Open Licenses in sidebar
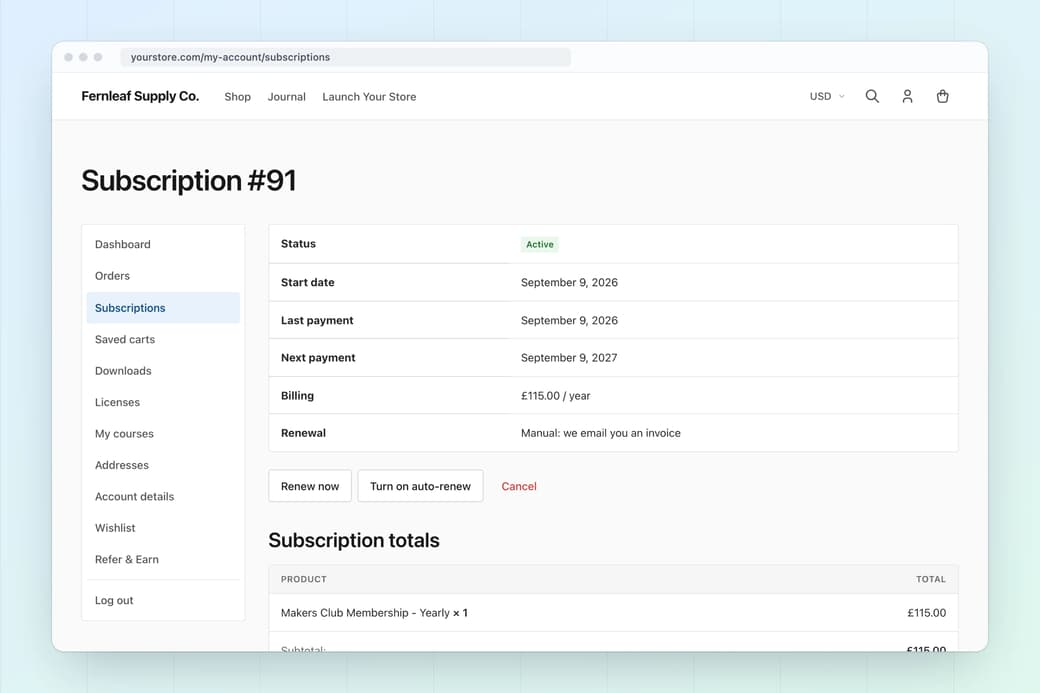1040x693 pixels. (163, 402)
